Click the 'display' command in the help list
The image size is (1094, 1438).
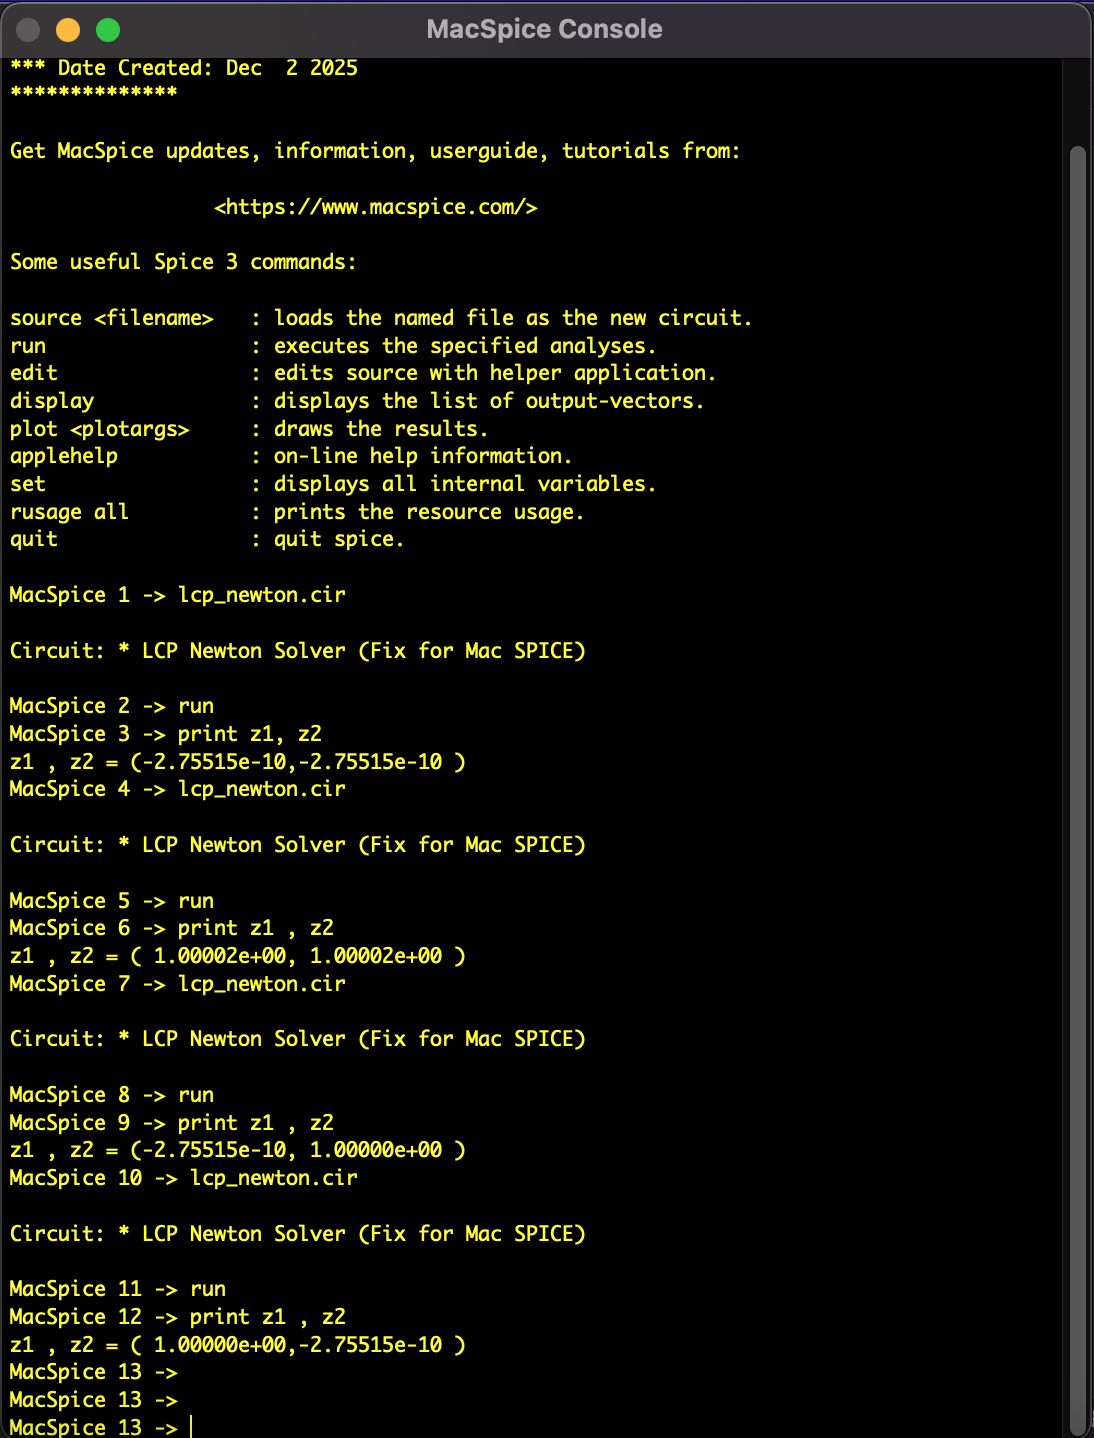coord(52,401)
